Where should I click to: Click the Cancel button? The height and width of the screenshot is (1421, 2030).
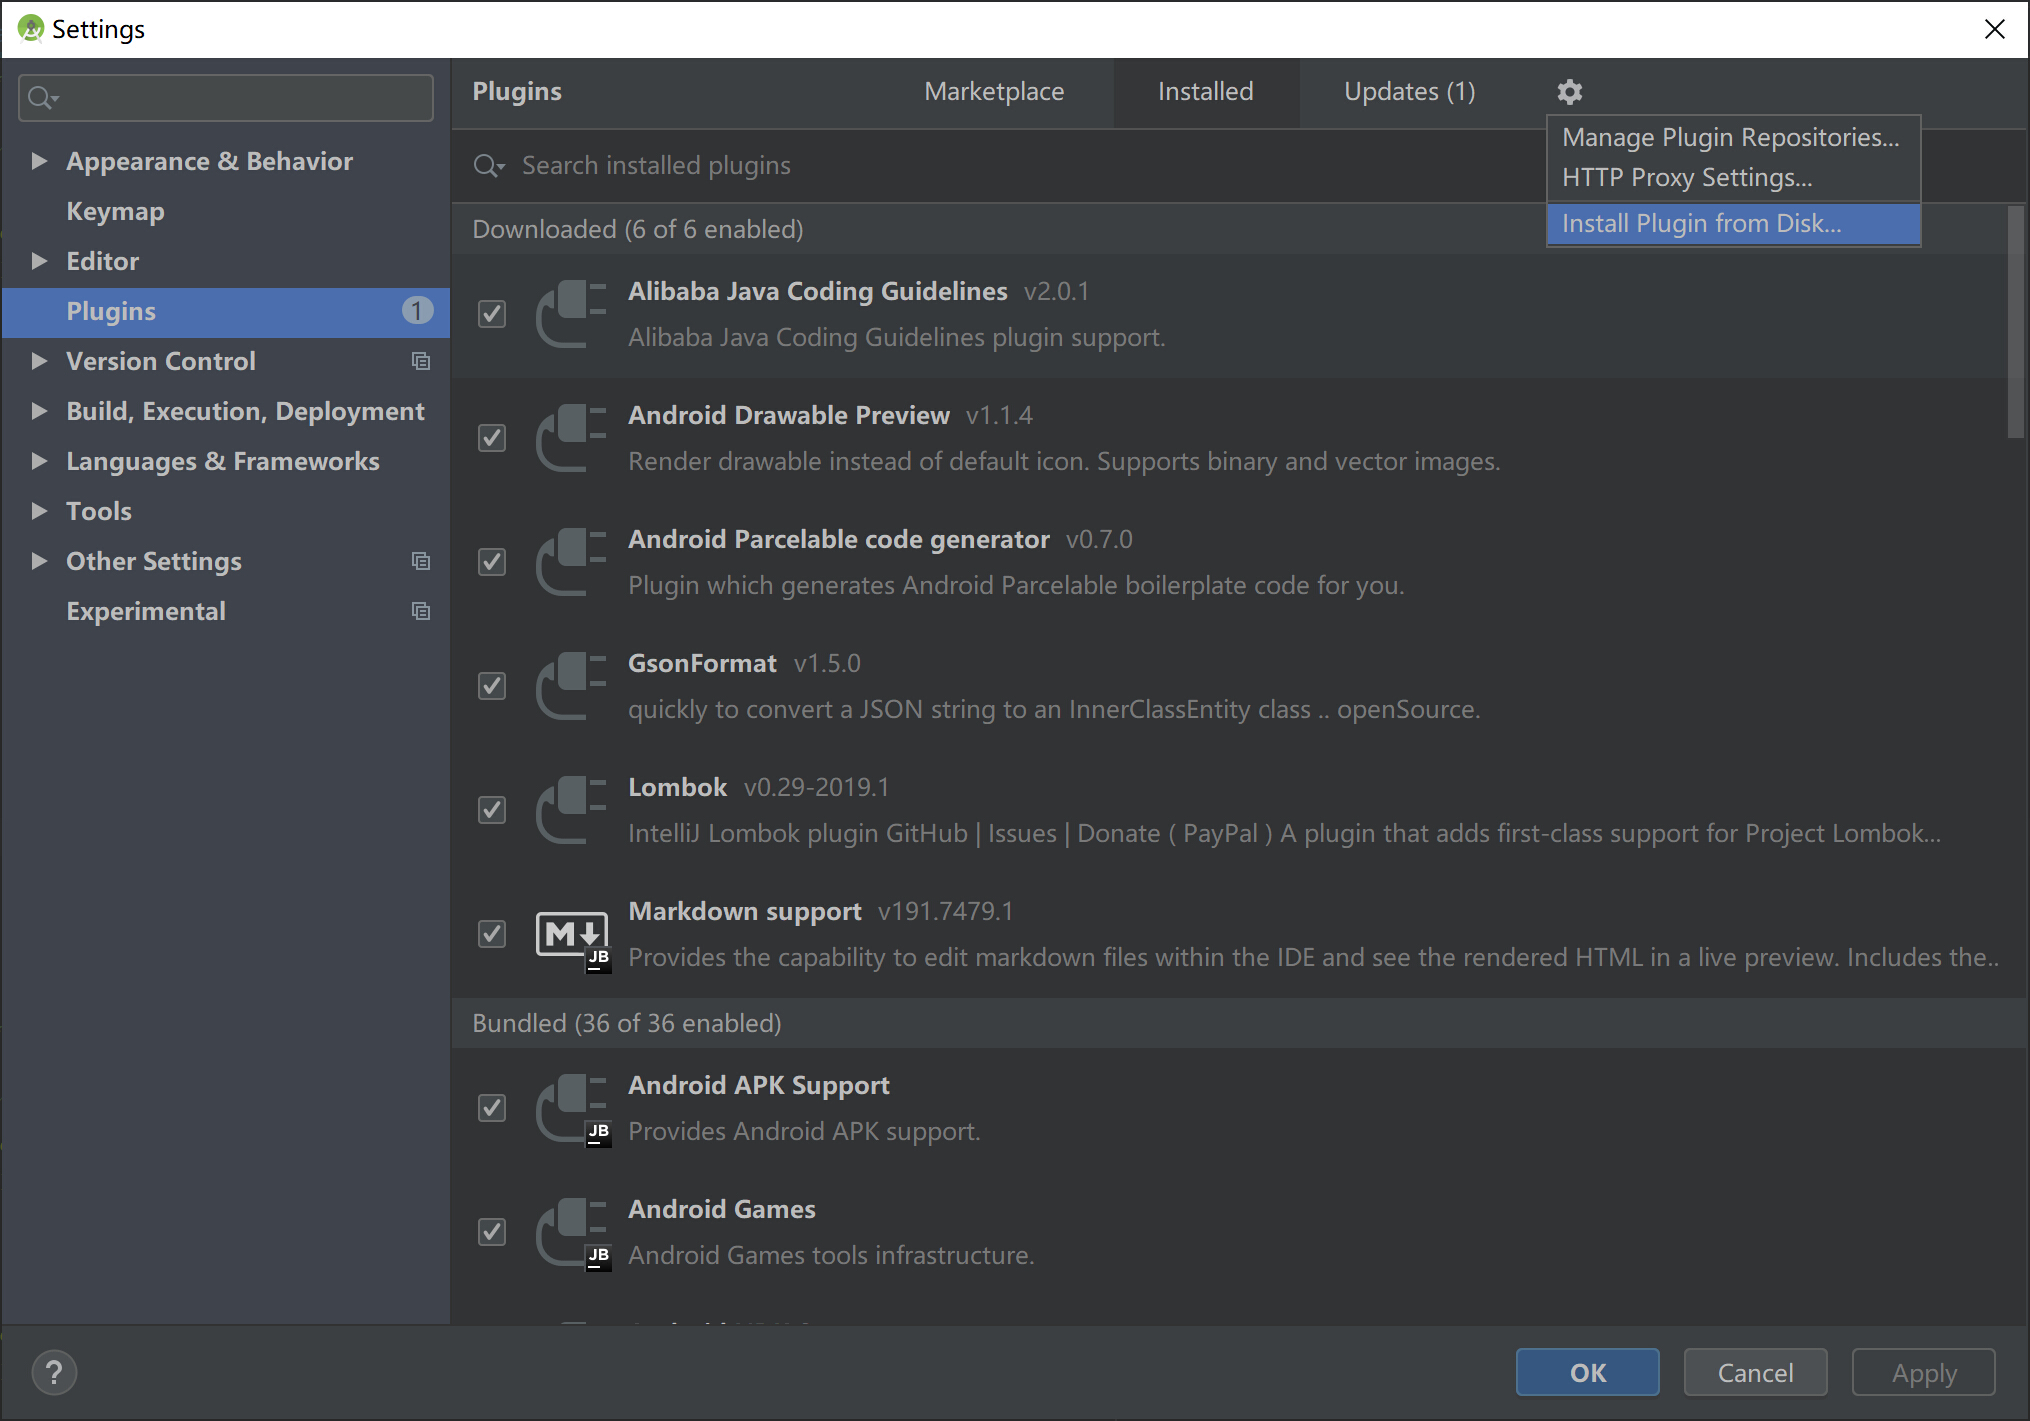1755,1372
